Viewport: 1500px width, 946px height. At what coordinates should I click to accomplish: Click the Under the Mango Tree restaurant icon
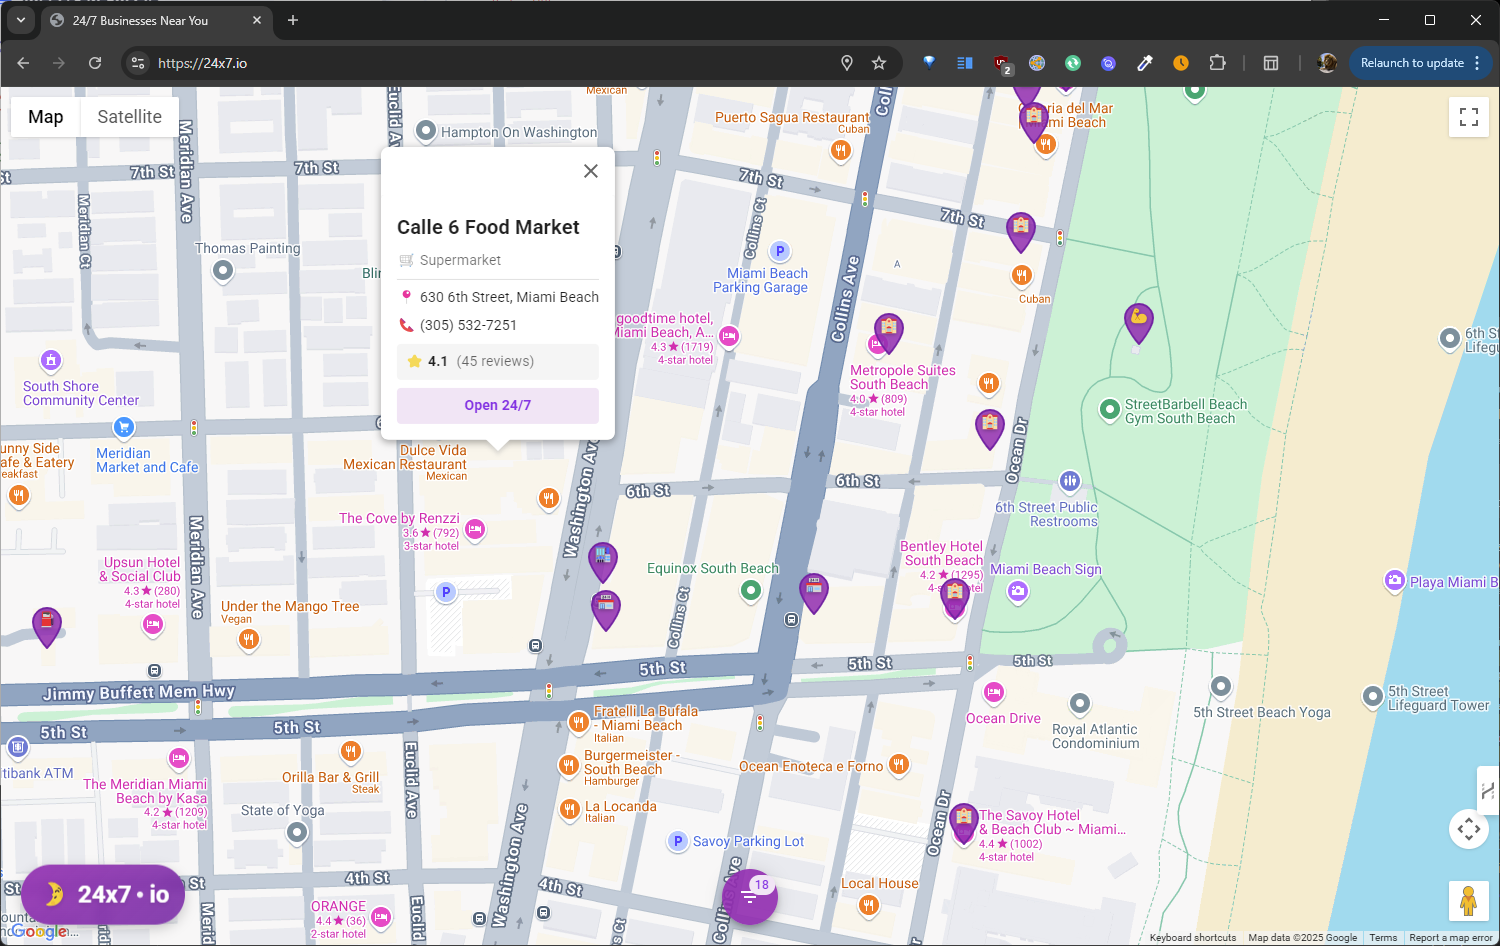point(249,639)
